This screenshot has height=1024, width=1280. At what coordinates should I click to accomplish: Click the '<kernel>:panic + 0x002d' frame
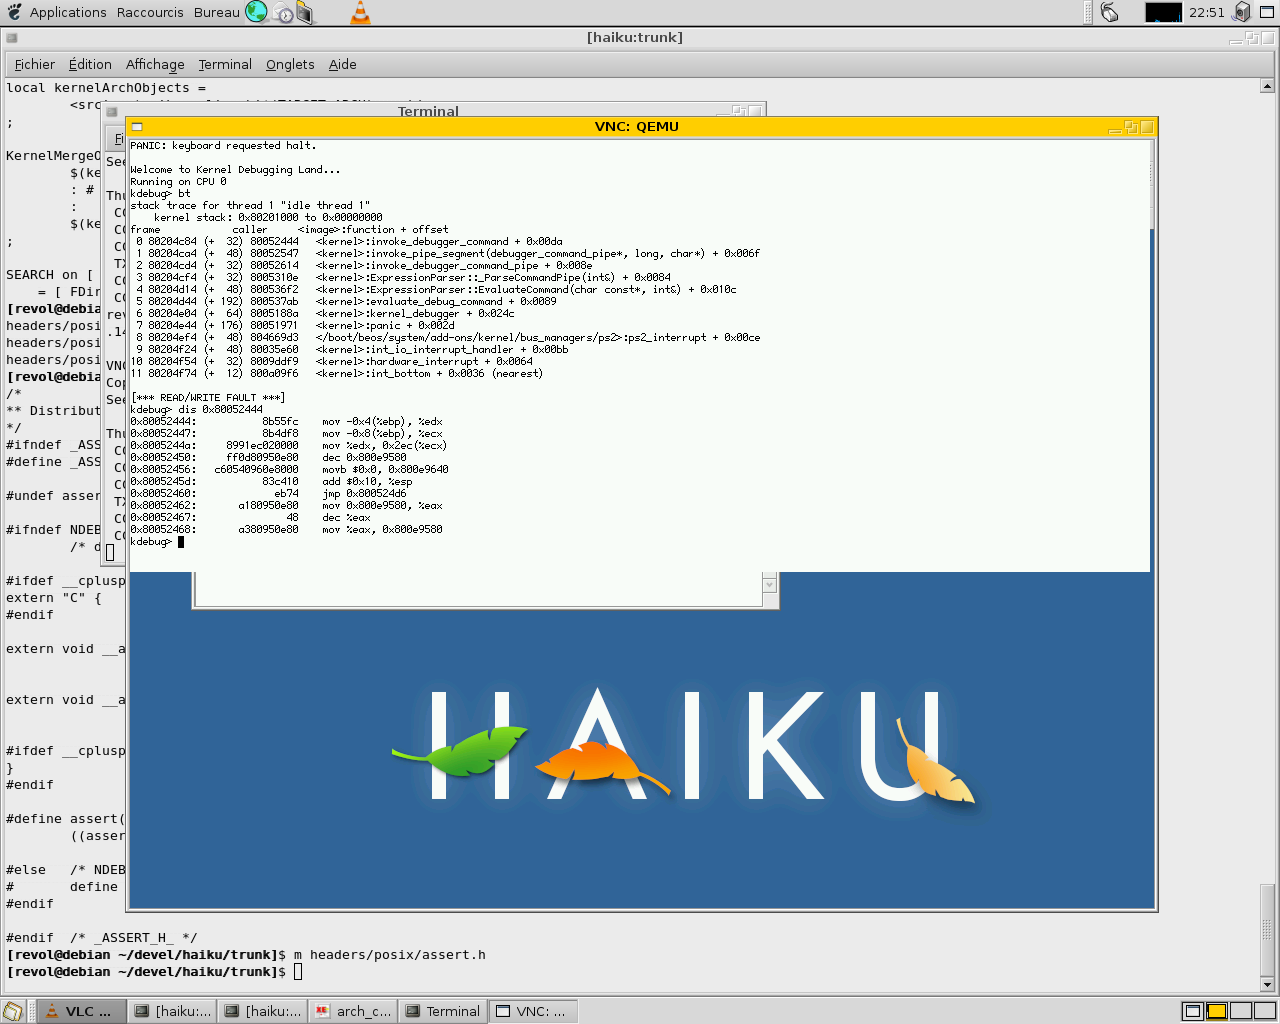(x=385, y=326)
